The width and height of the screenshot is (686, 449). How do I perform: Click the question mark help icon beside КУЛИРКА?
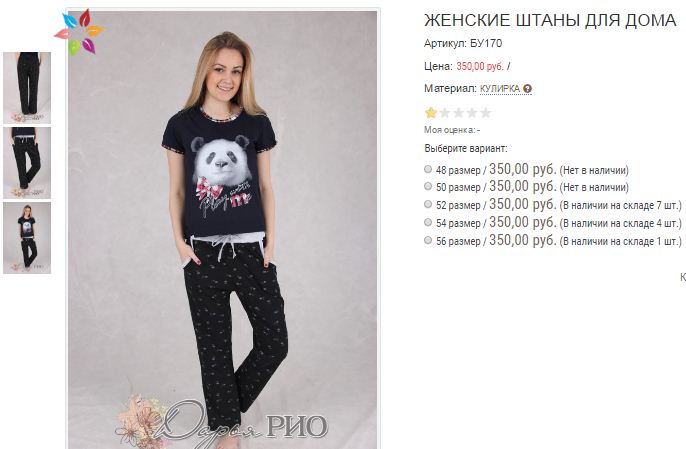[528, 89]
